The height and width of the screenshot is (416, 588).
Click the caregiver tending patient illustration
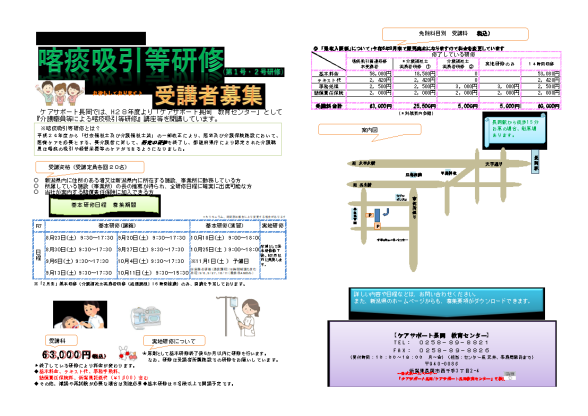coord(80,314)
